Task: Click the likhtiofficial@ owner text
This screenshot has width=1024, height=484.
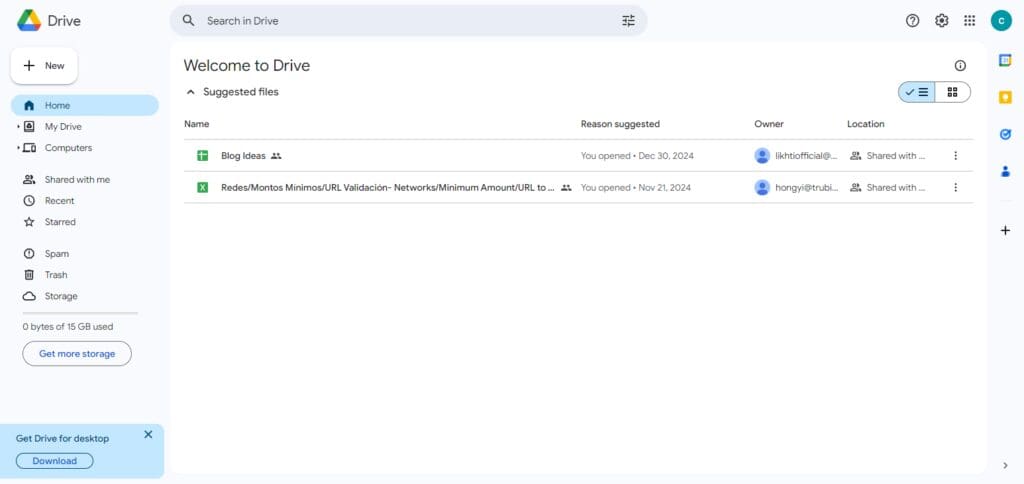Action: click(x=807, y=156)
